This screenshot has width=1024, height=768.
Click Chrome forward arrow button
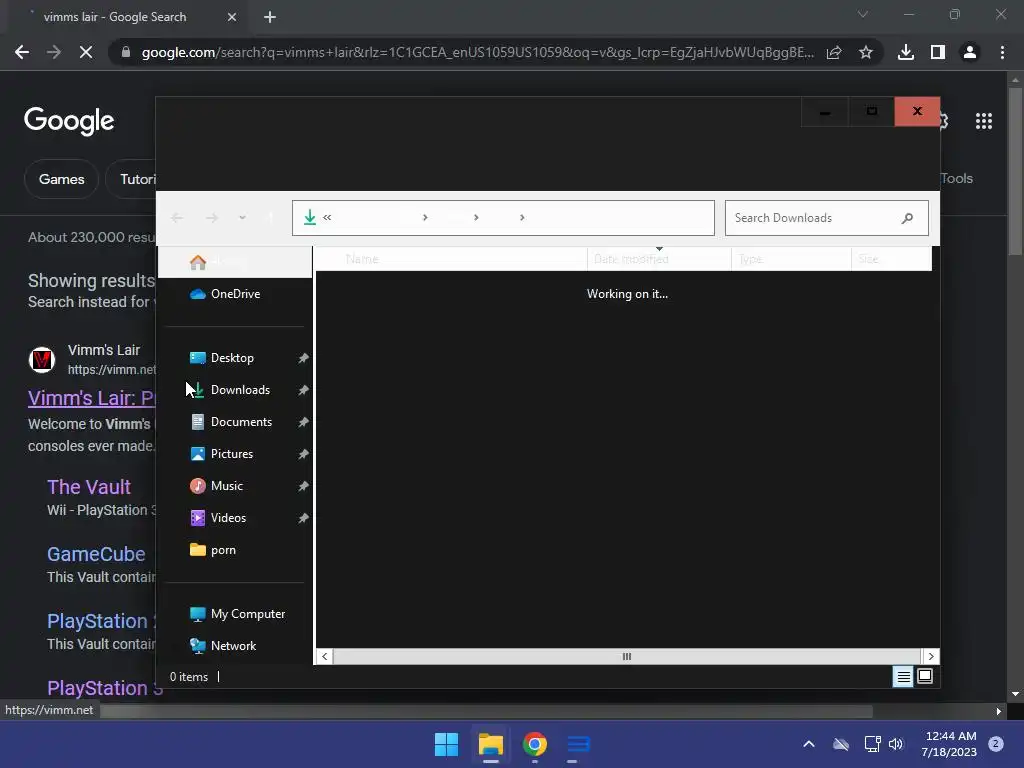tap(54, 52)
